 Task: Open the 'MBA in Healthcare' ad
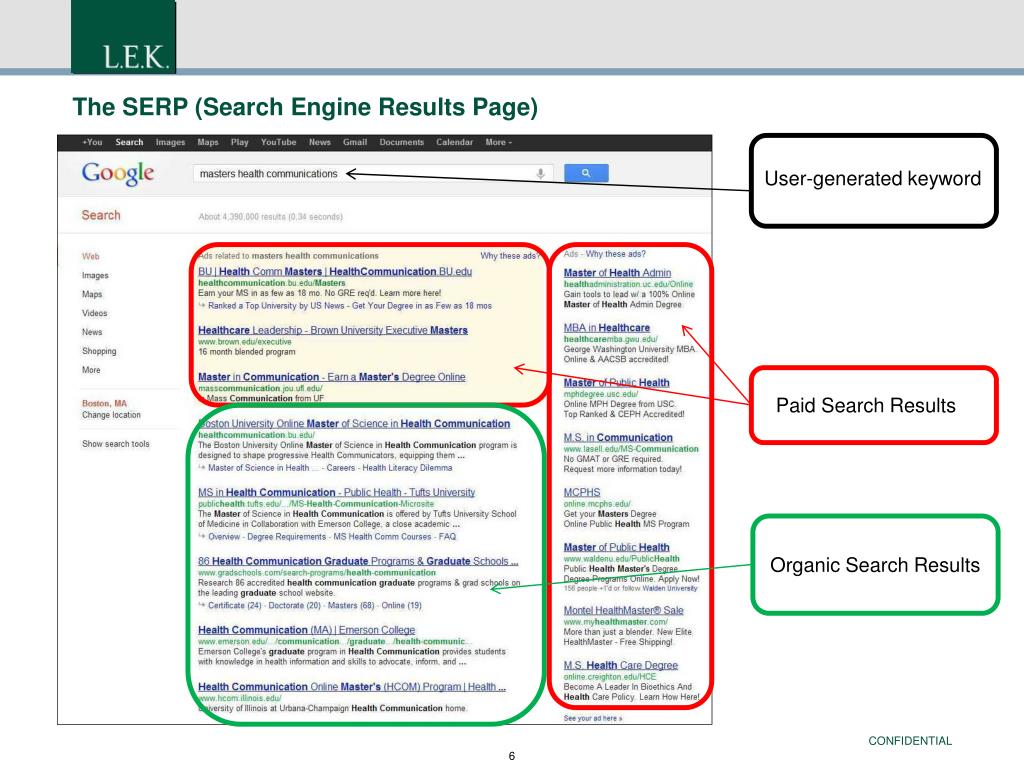tap(607, 328)
